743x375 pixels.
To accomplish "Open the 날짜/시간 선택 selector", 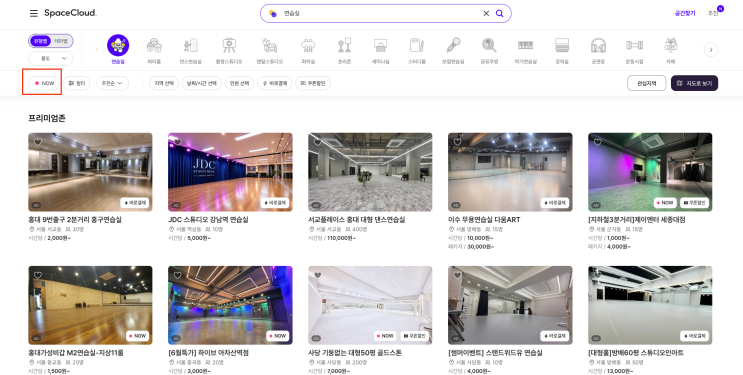I will [202, 83].
